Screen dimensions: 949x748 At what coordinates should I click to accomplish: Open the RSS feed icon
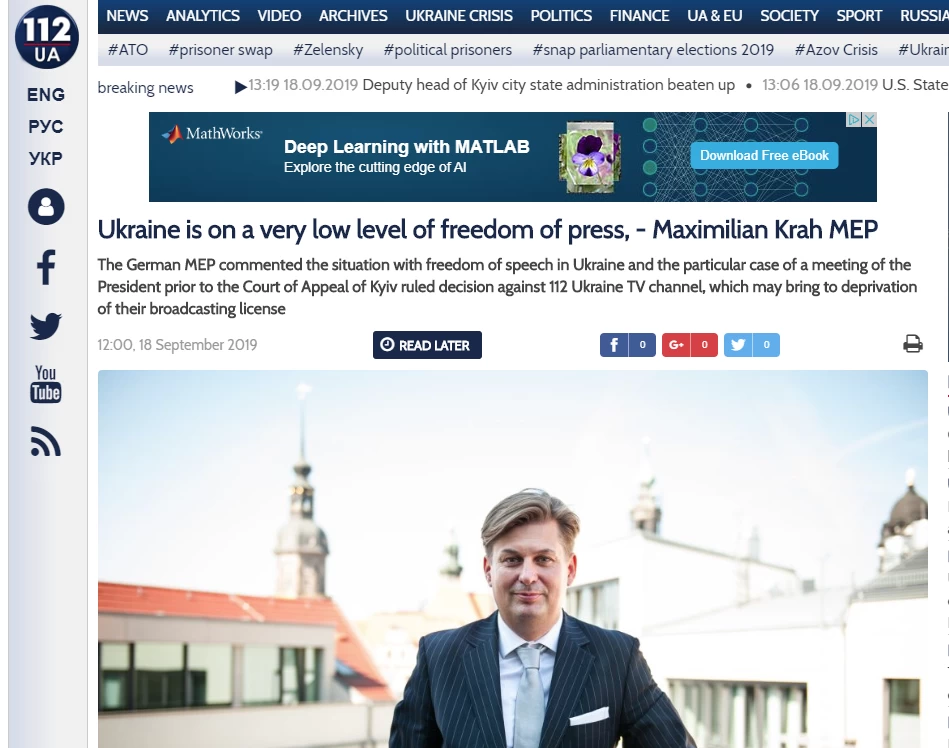pos(46,441)
